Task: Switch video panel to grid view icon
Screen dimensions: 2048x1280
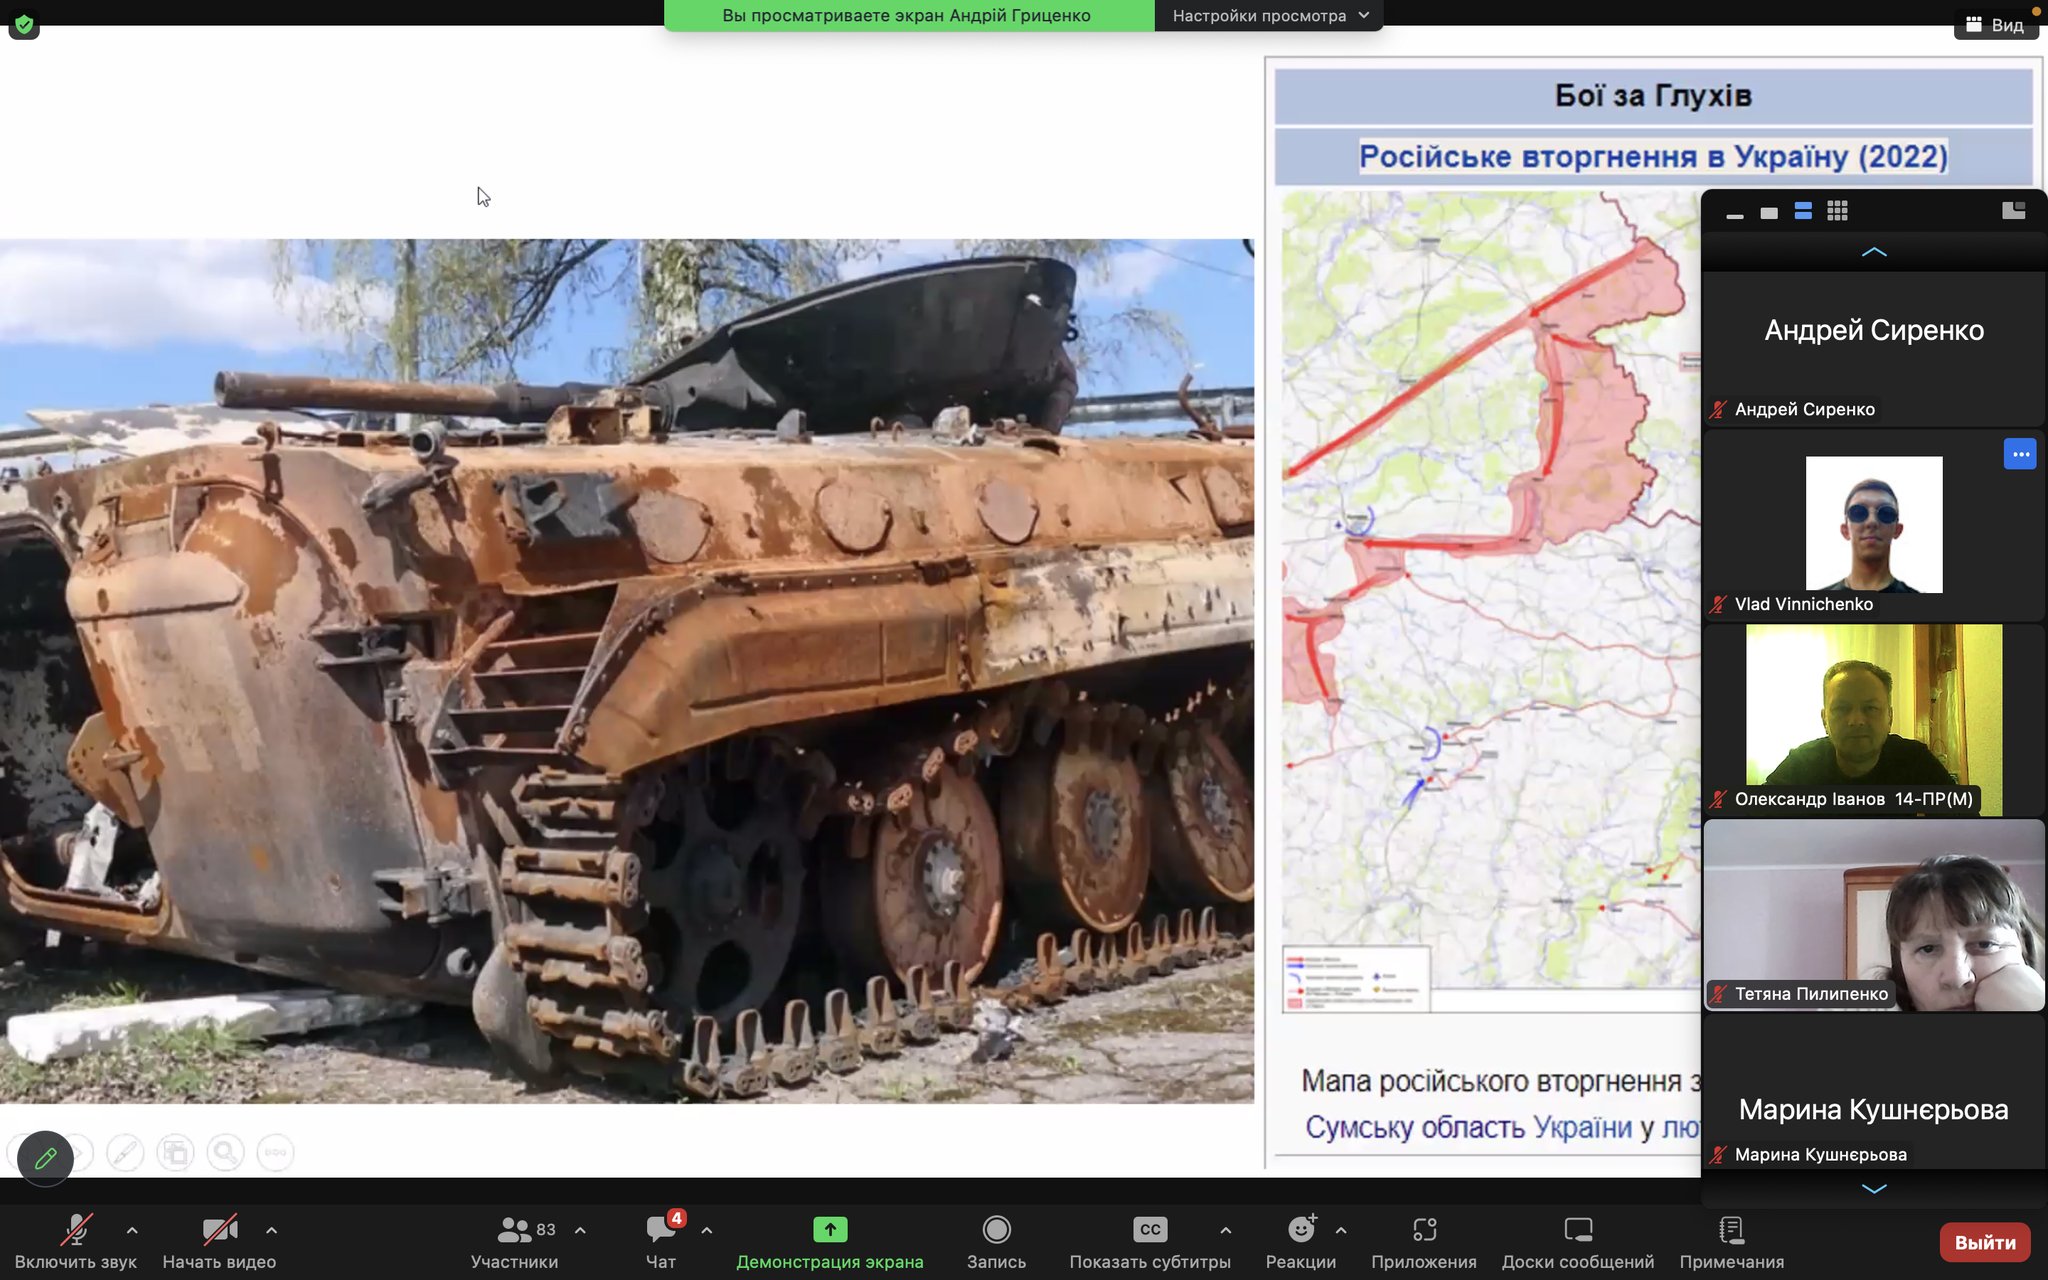Action: [1837, 211]
